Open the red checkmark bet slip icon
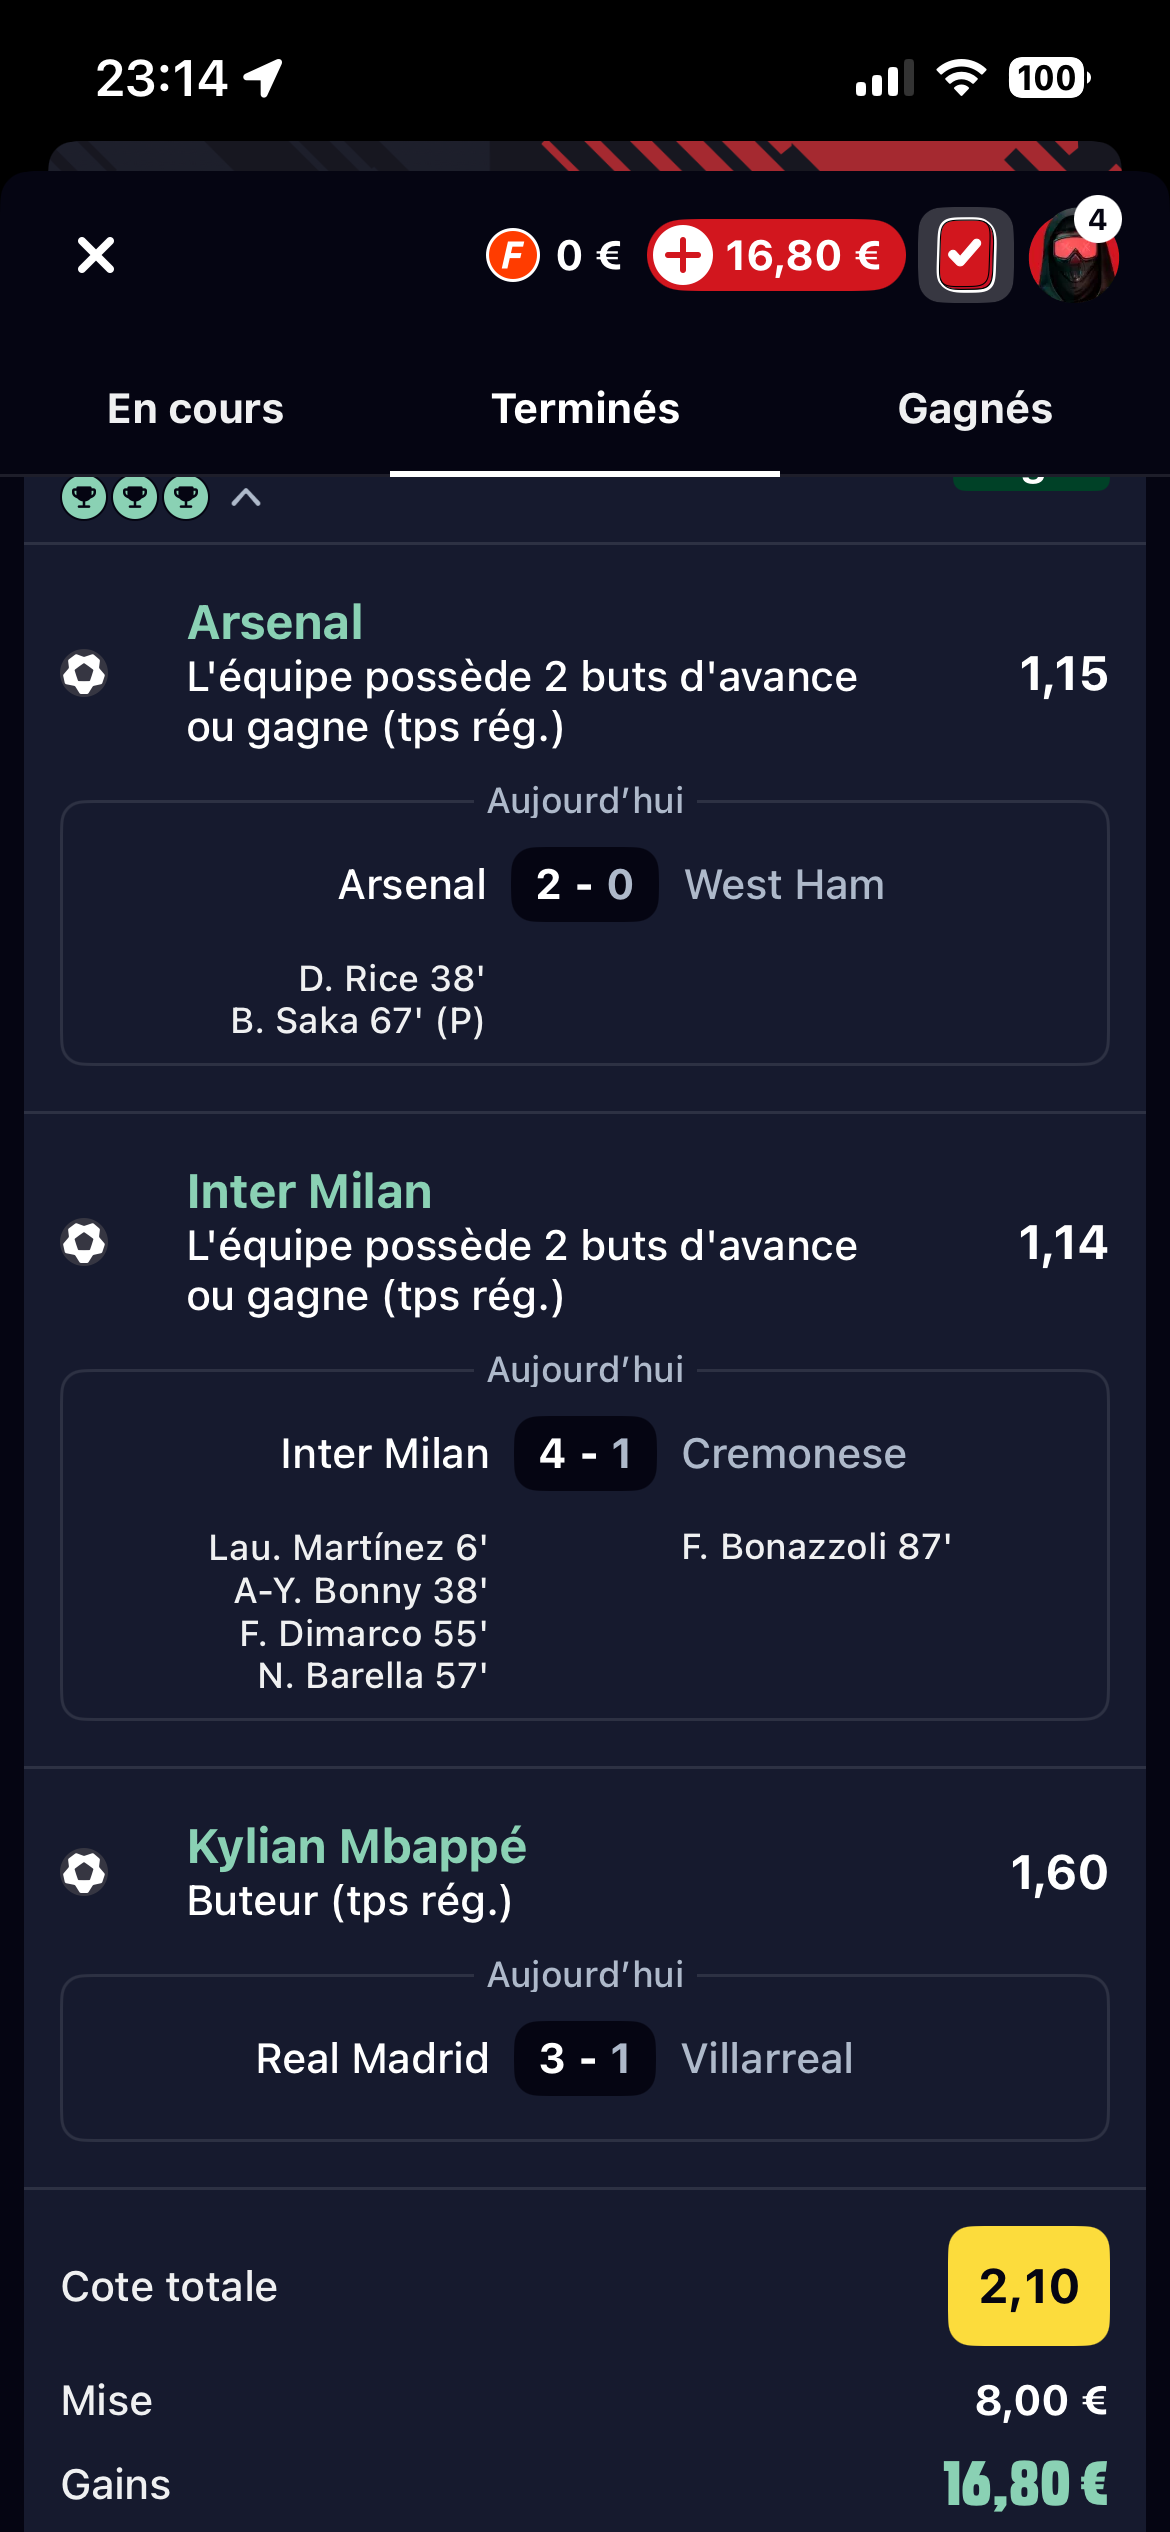Screen dimensions: 1170x2532 965,255
